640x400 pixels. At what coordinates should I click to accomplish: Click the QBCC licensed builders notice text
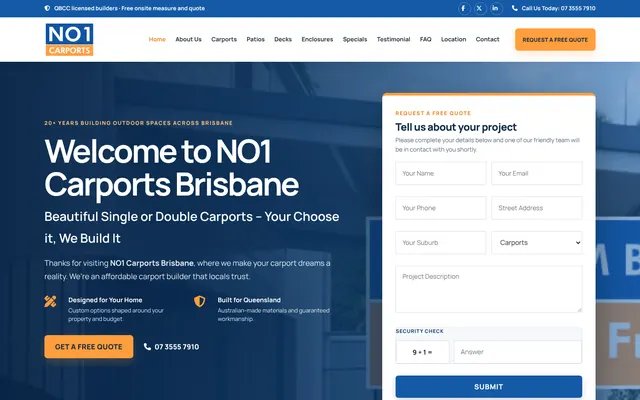tap(129, 8)
